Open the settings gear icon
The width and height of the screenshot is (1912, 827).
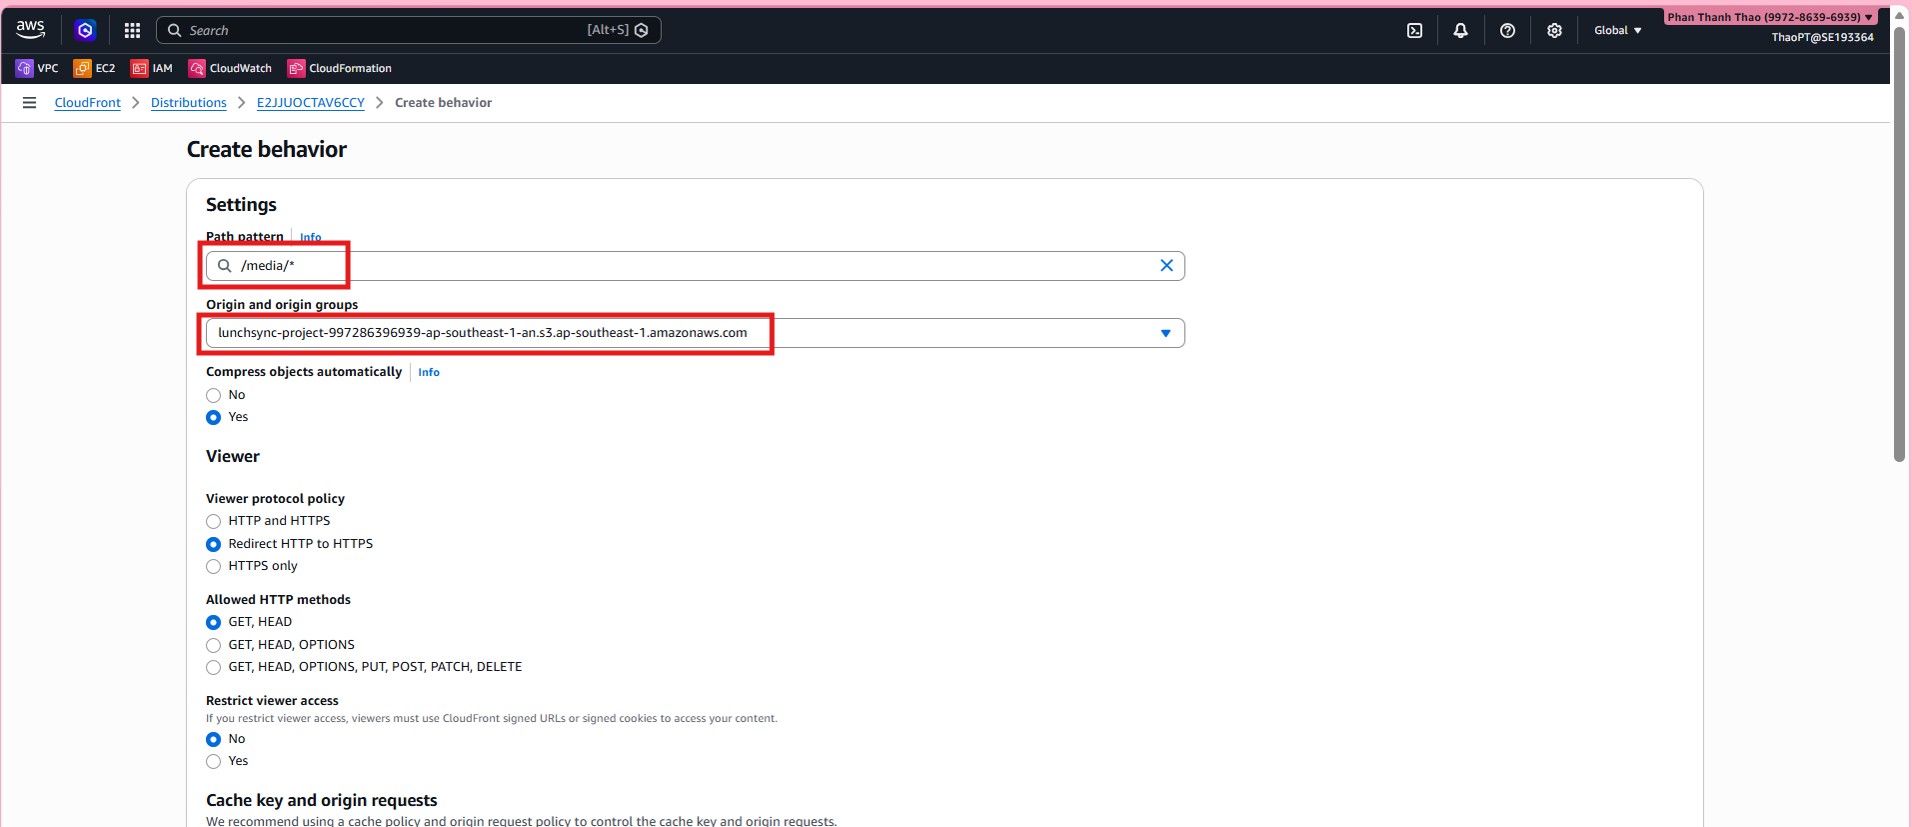[1554, 31]
